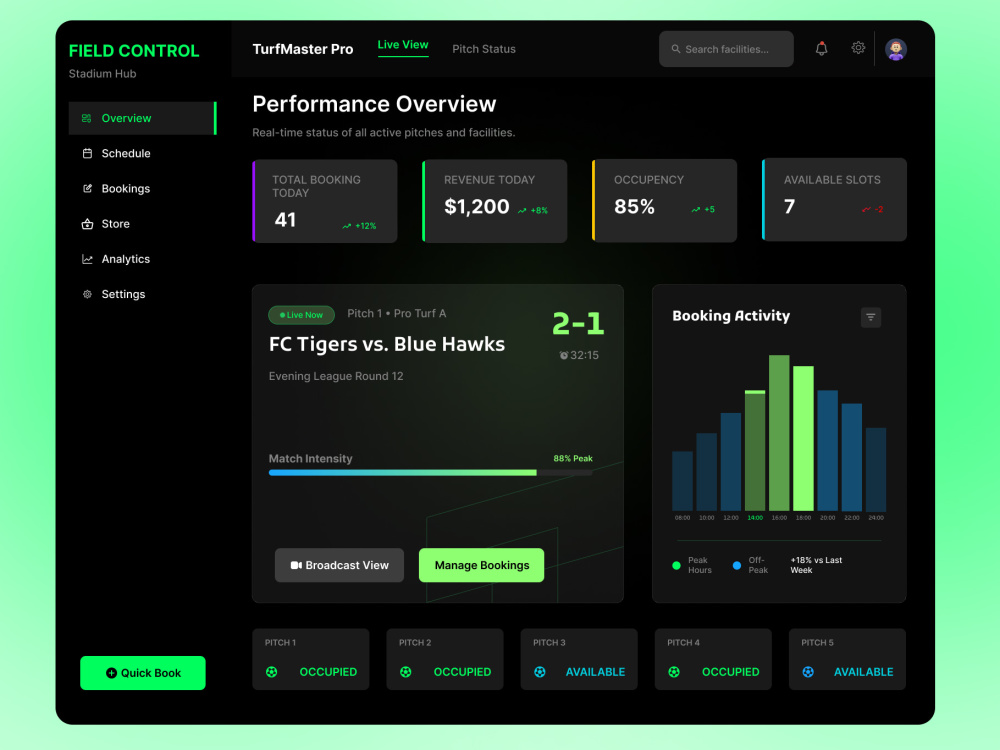
Task: Click the search magnifier icon
Action: [x=675, y=49]
